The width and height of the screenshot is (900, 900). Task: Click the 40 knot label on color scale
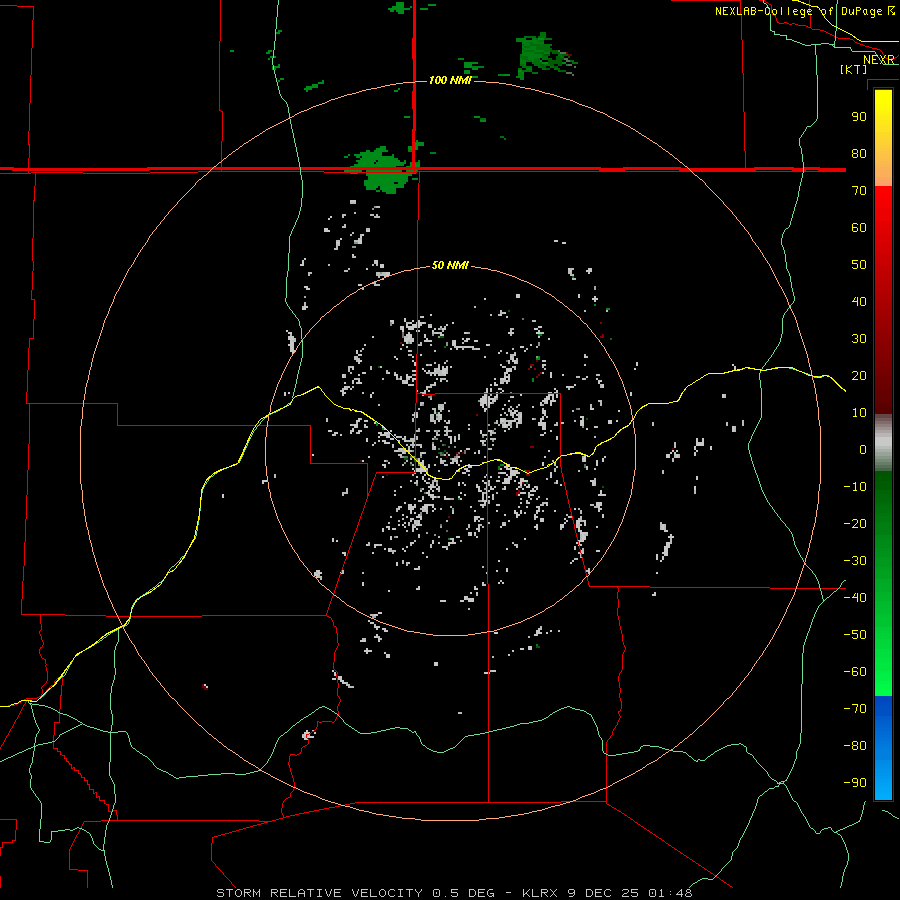[x=859, y=301]
